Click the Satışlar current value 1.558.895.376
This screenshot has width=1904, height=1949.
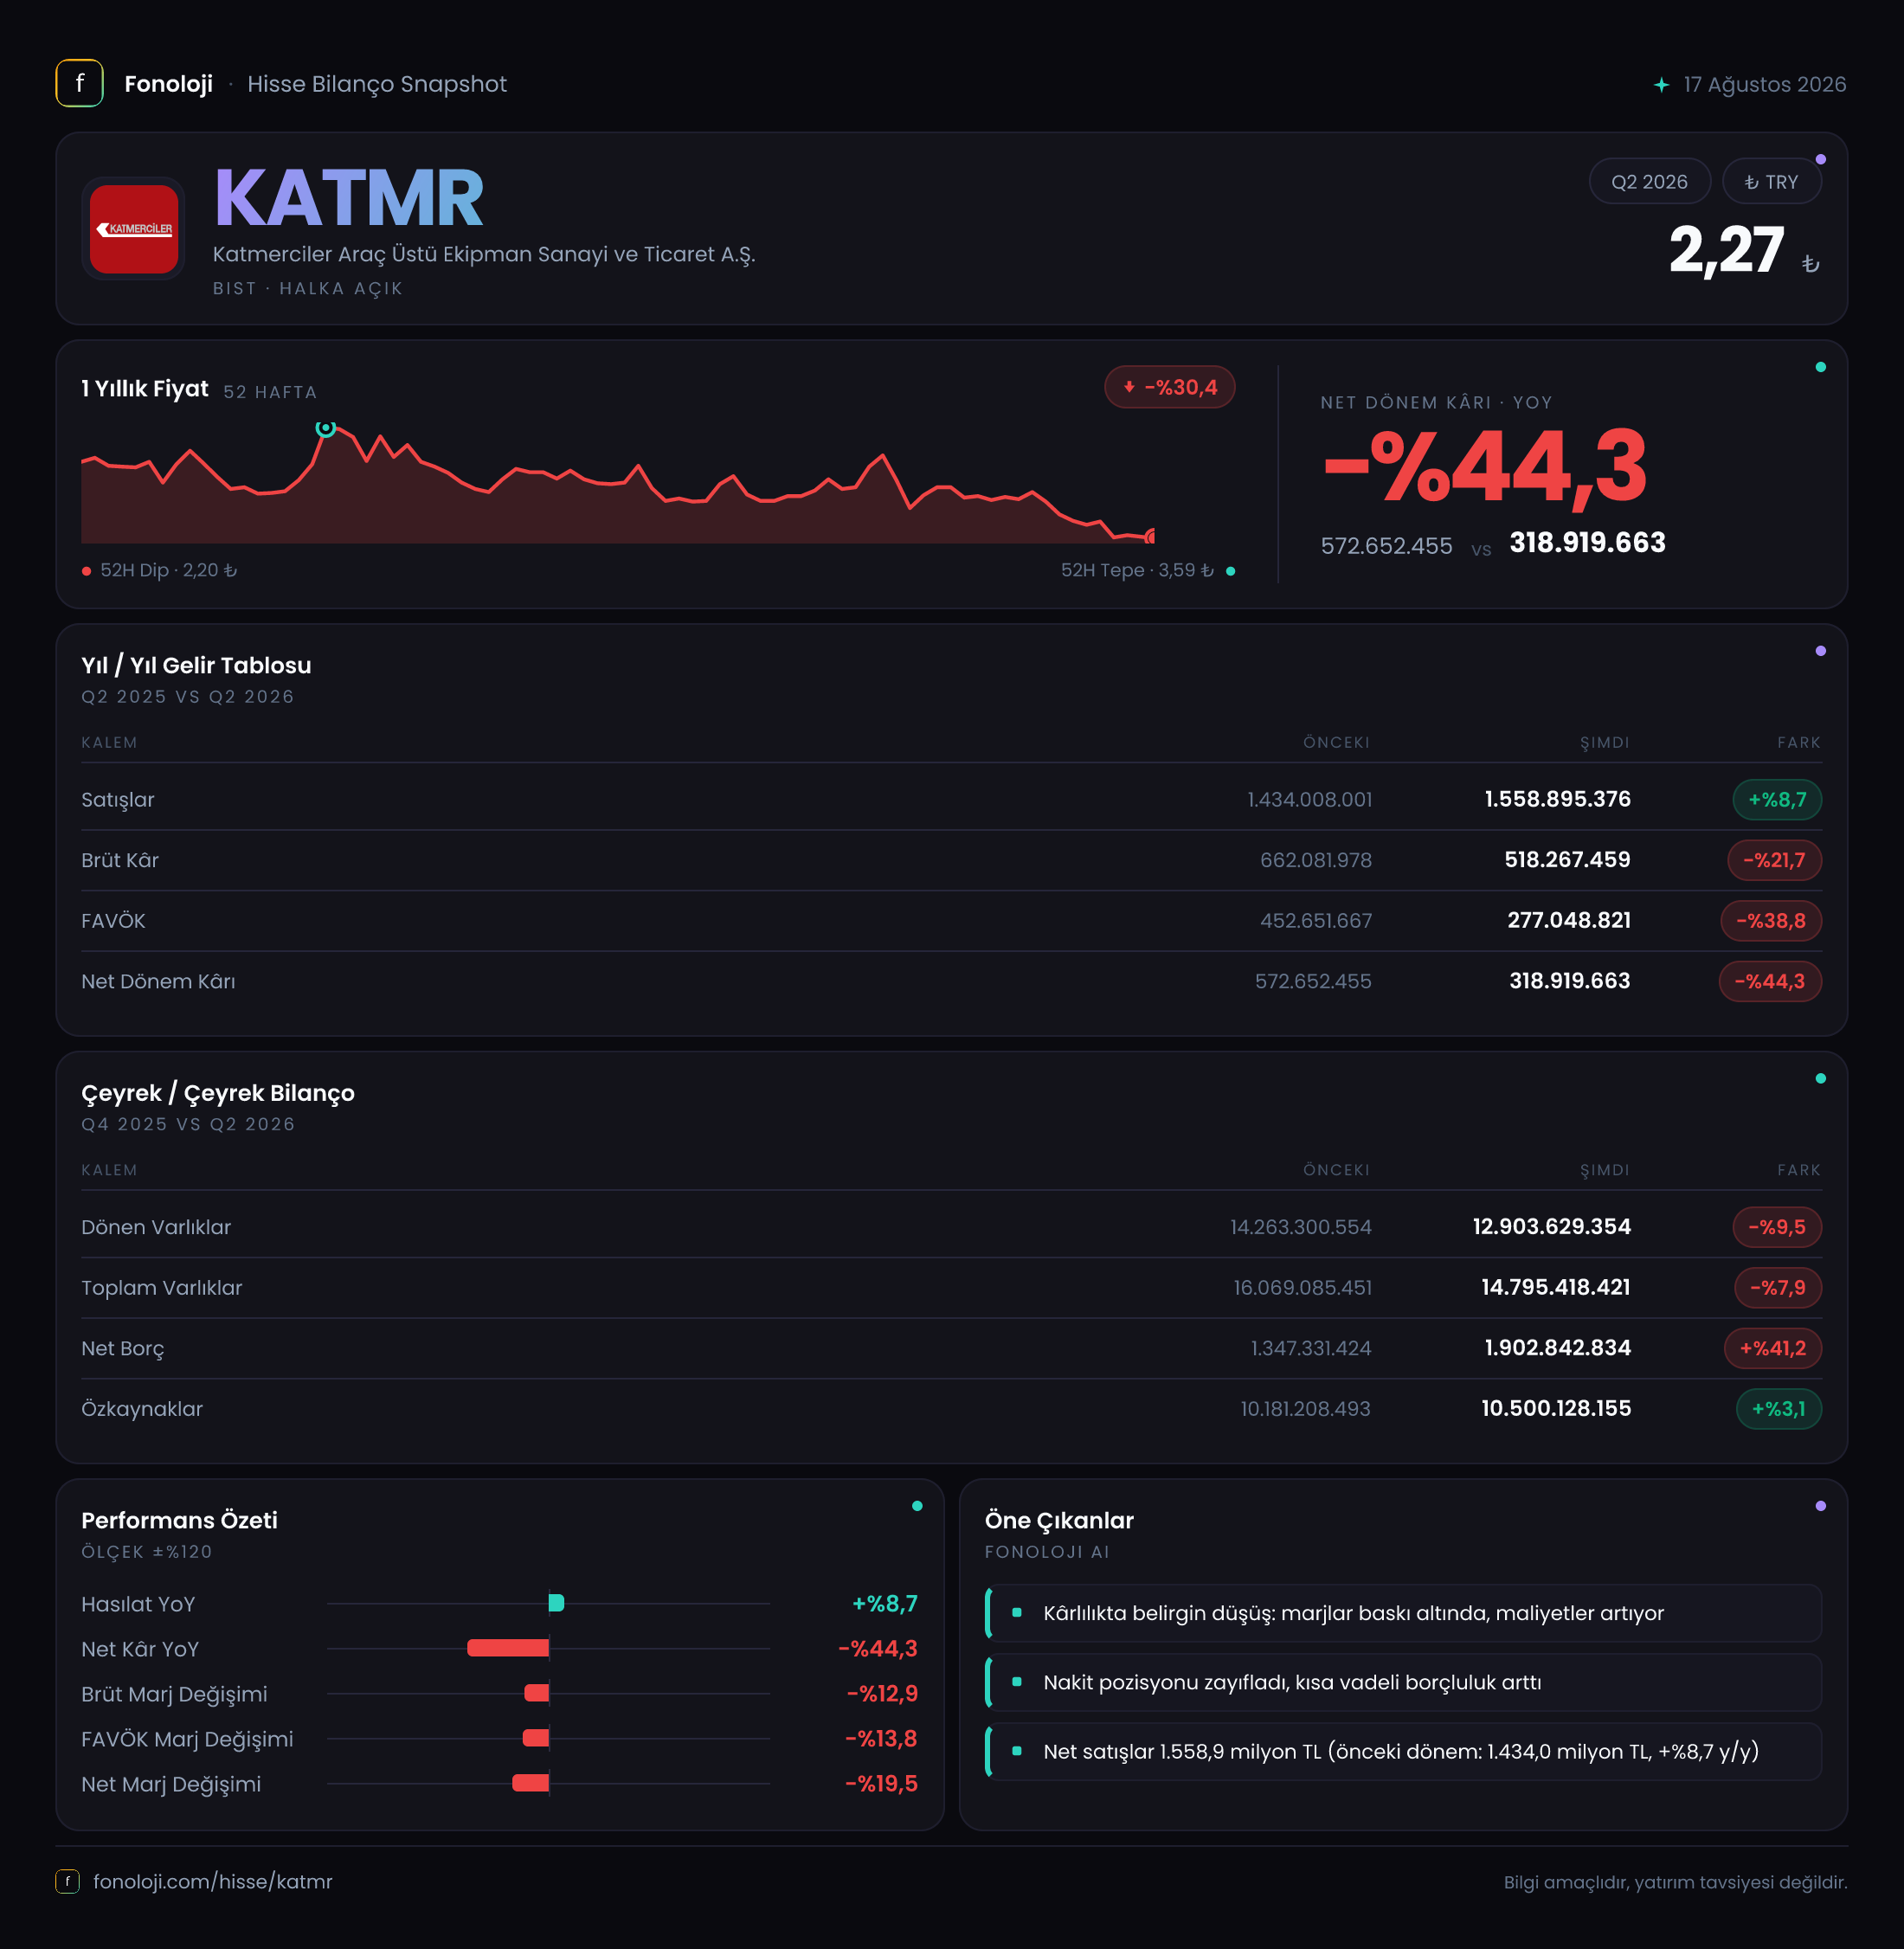[x=1557, y=799]
